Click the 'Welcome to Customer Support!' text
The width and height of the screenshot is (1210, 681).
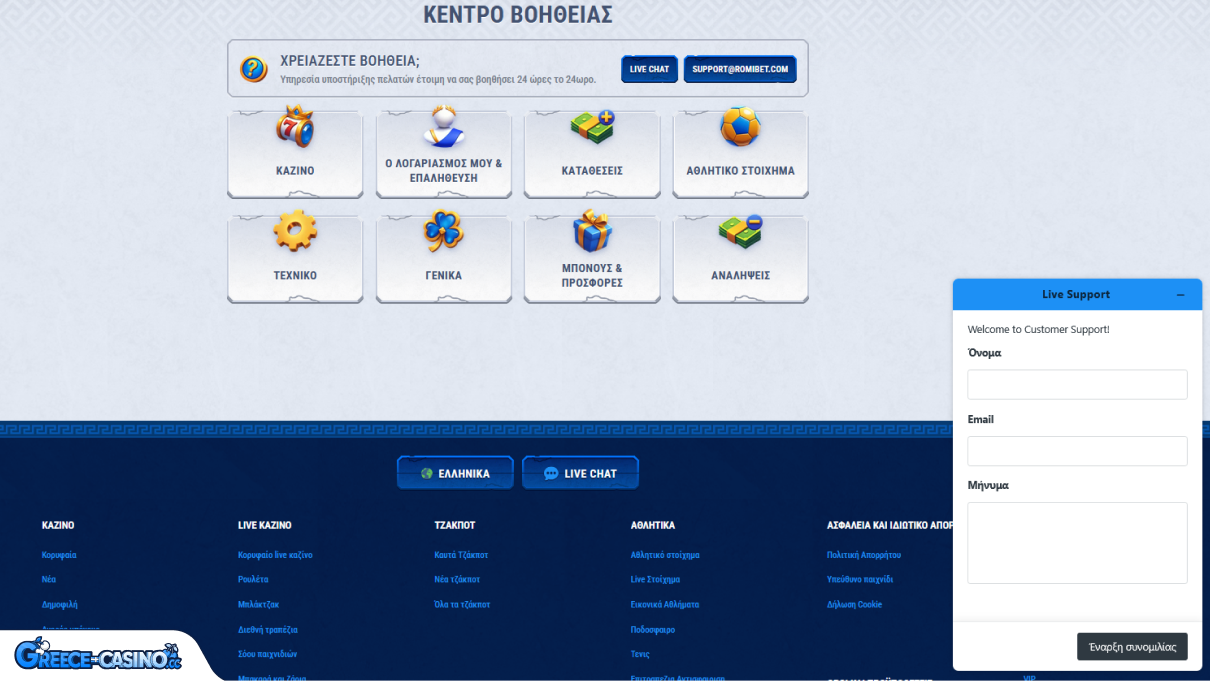1038,330
